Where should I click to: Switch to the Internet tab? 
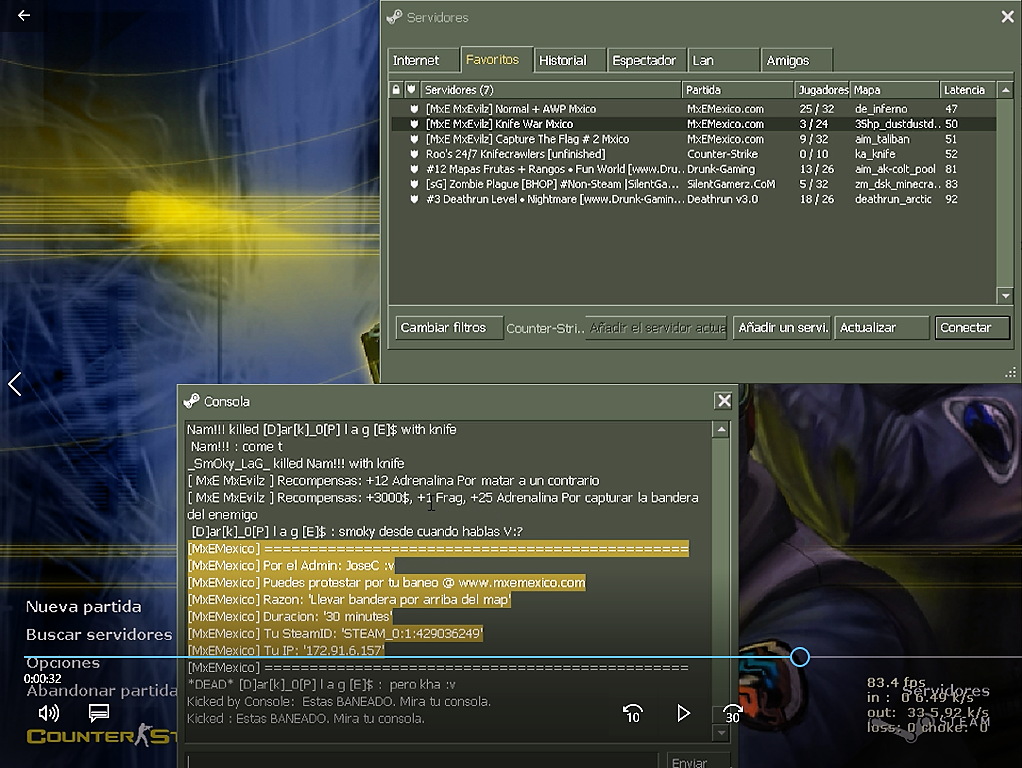pos(423,61)
